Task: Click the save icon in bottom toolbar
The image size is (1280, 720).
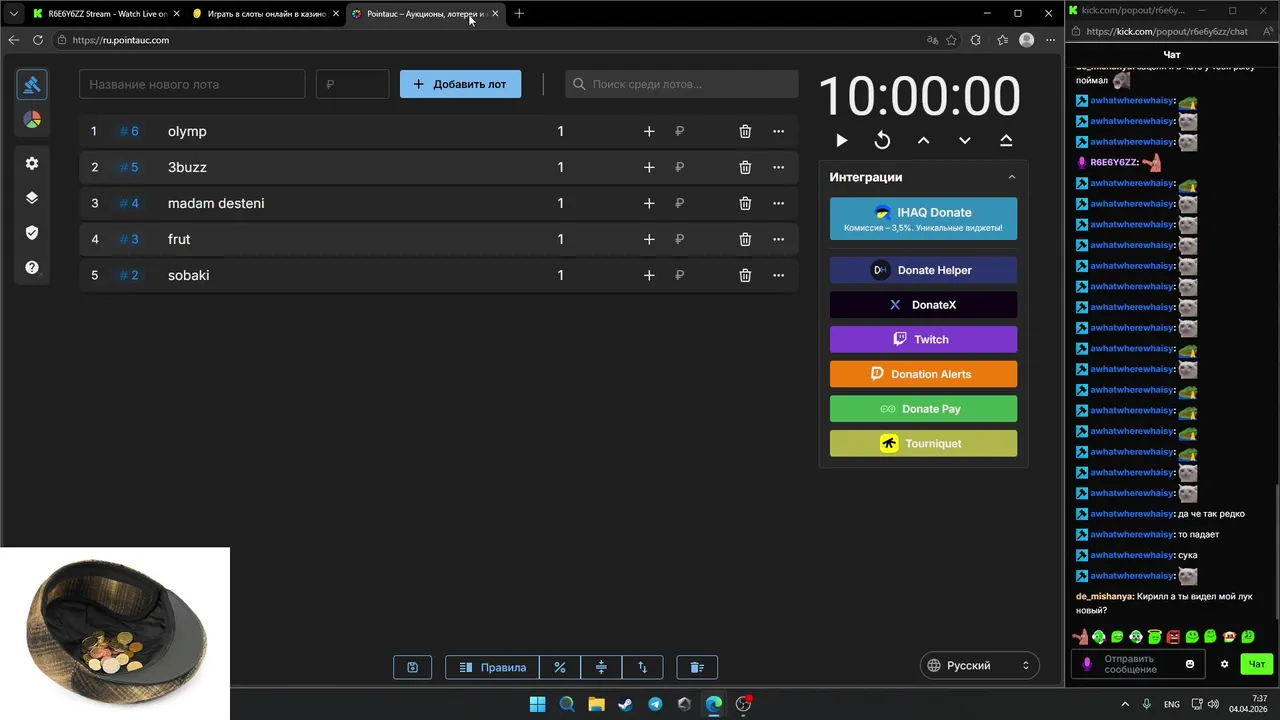Action: point(412,667)
